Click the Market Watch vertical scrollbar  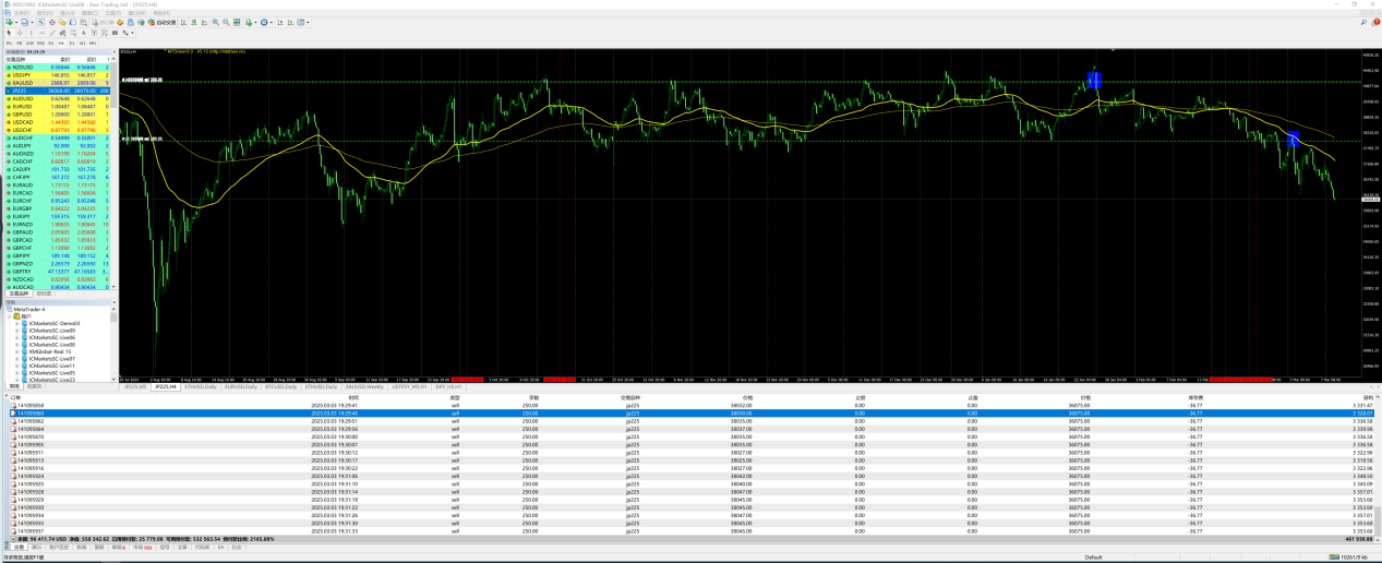[114, 175]
